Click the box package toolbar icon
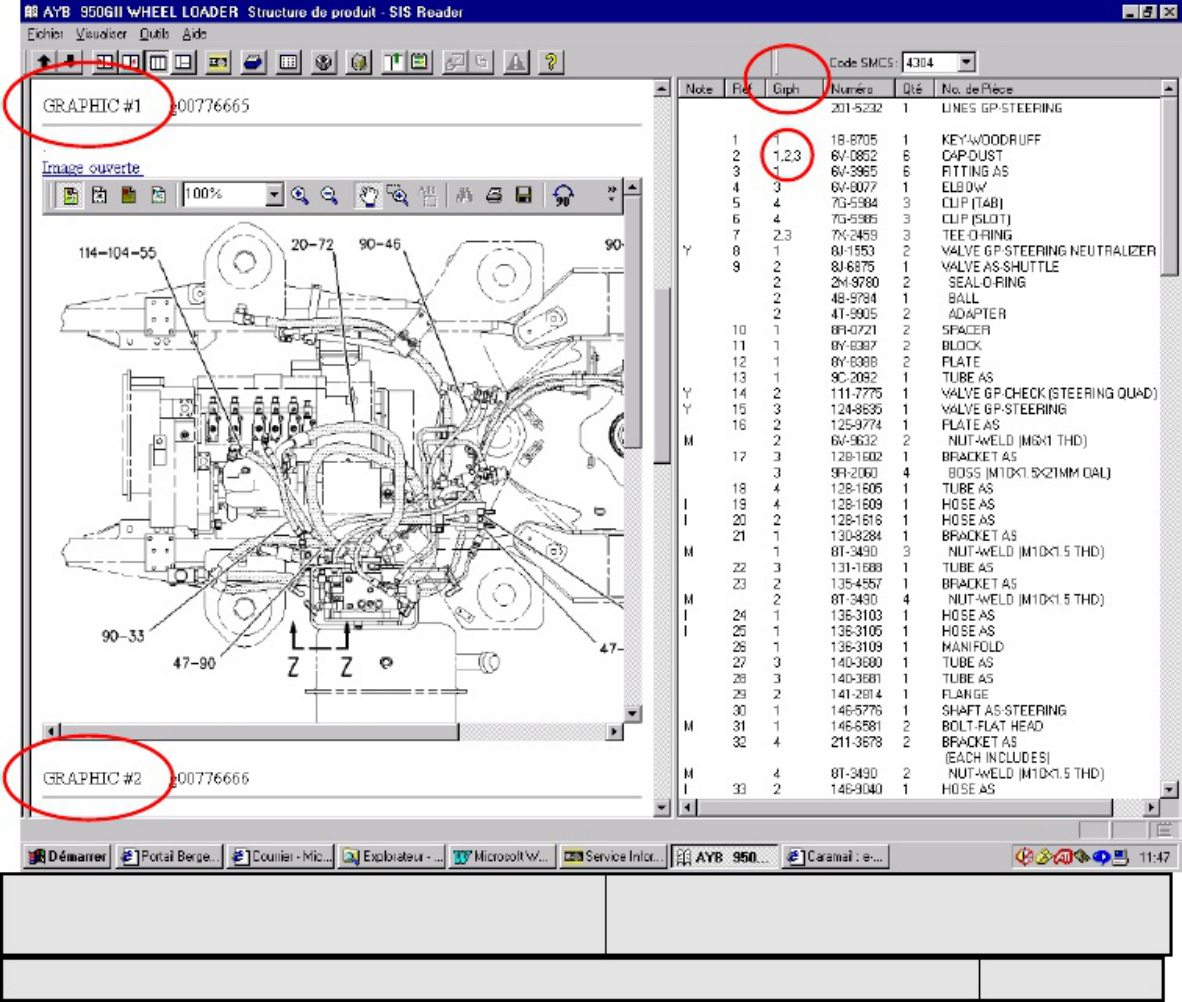The height and width of the screenshot is (1002, 1182). point(360,62)
